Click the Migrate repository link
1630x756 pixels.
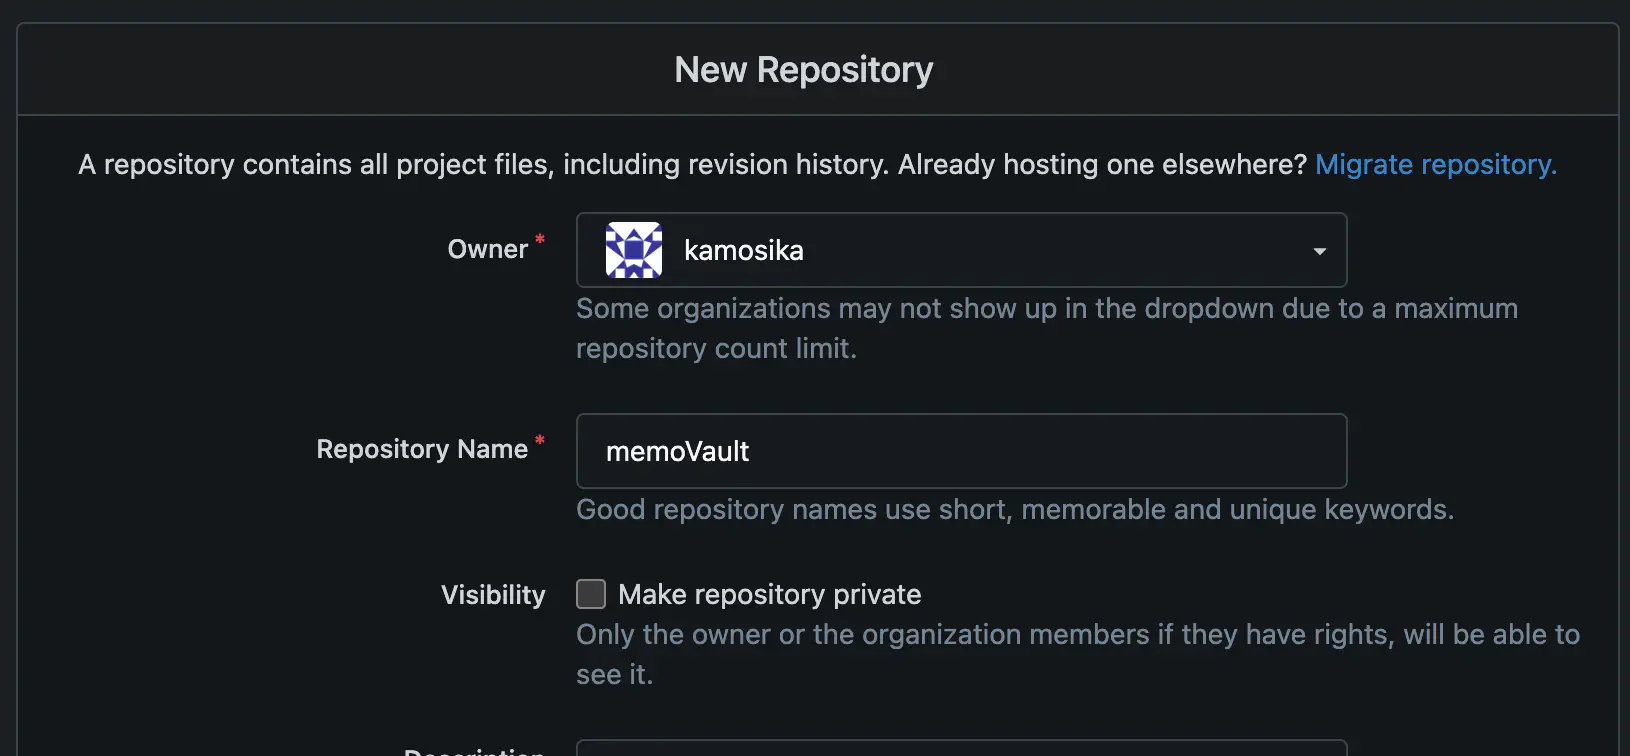click(1435, 164)
